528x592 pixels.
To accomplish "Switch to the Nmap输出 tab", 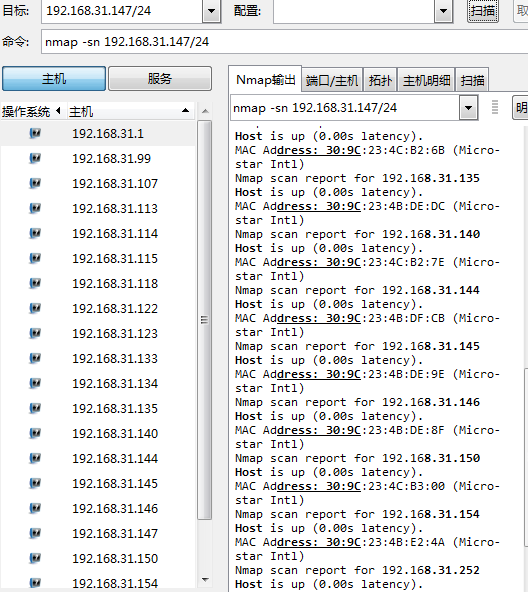I will click(265, 80).
